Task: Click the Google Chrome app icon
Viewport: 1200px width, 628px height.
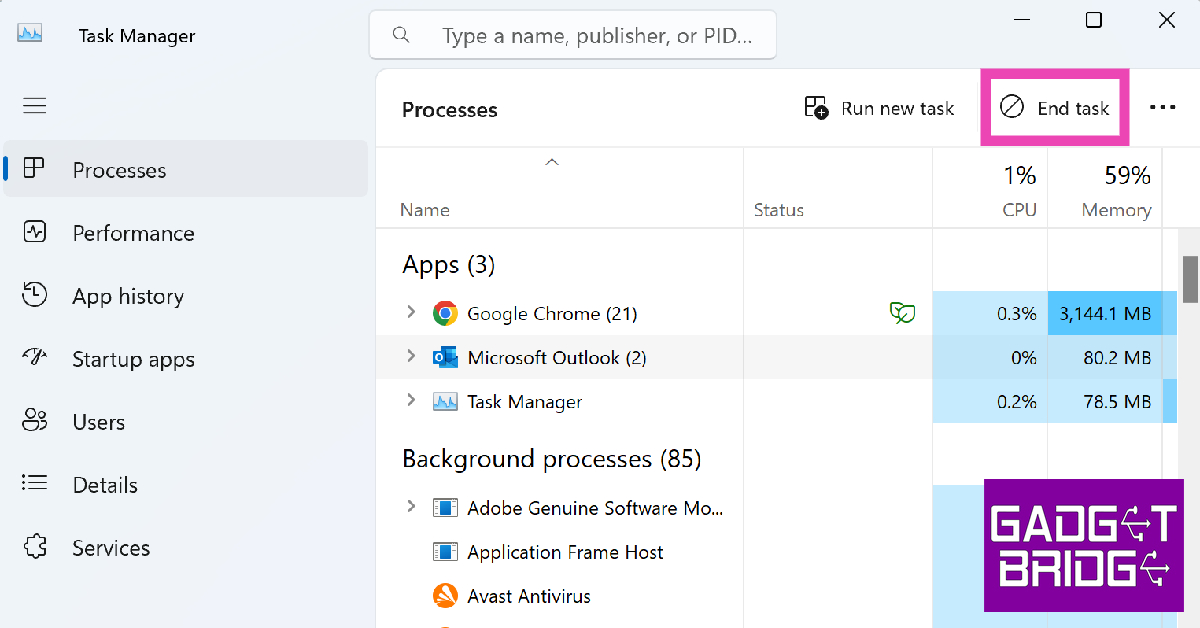Action: pyautogui.click(x=445, y=314)
